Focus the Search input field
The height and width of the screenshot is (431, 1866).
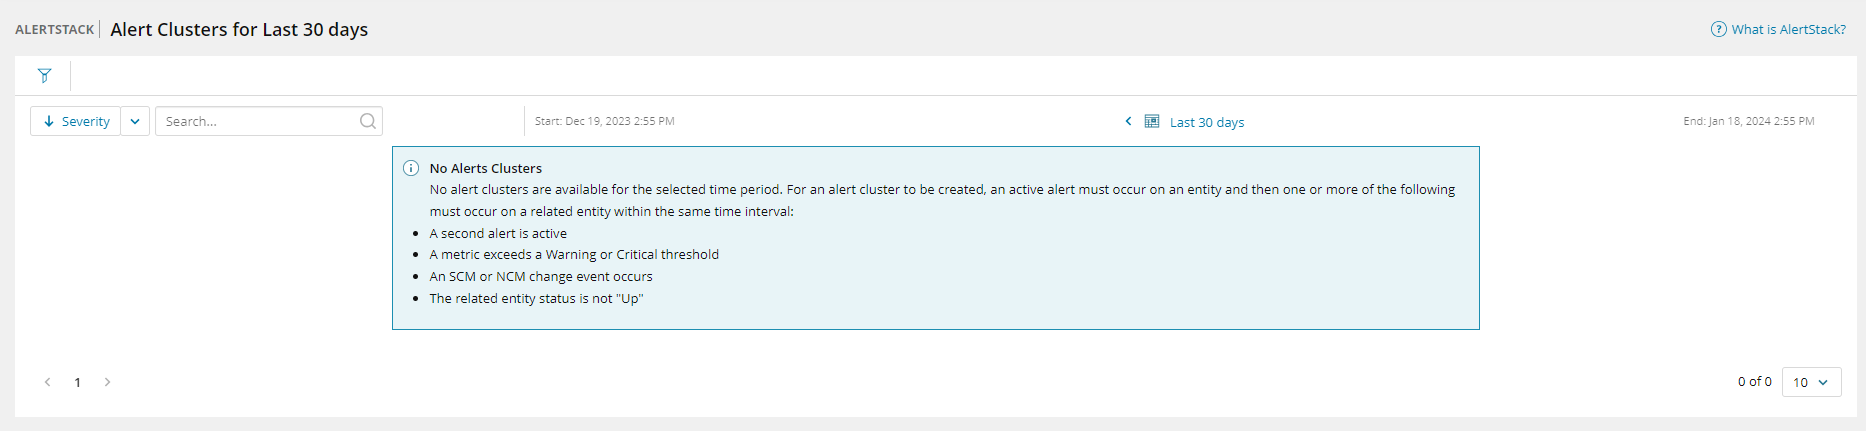[258, 121]
